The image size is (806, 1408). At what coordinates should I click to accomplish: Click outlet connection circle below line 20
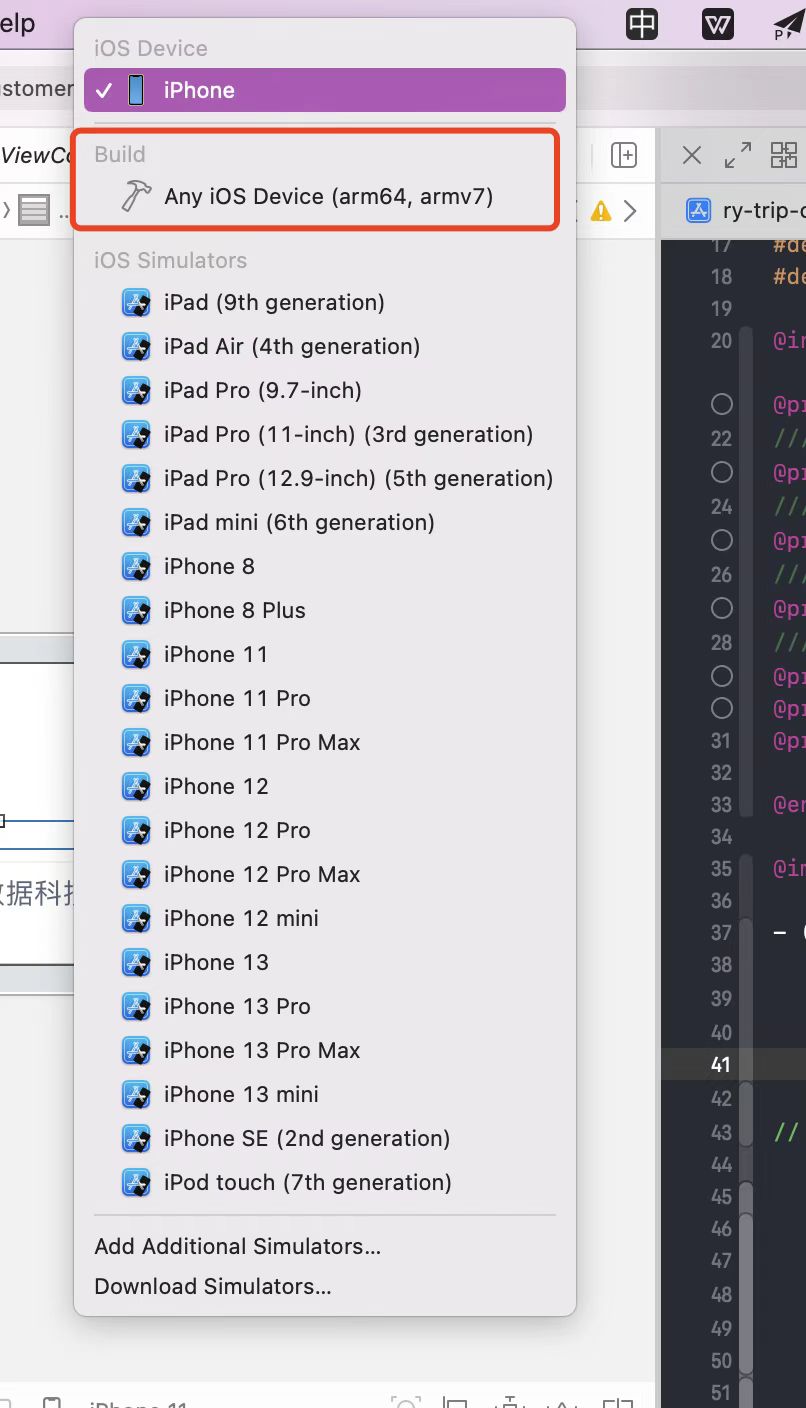pyautogui.click(x=721, y=404)
